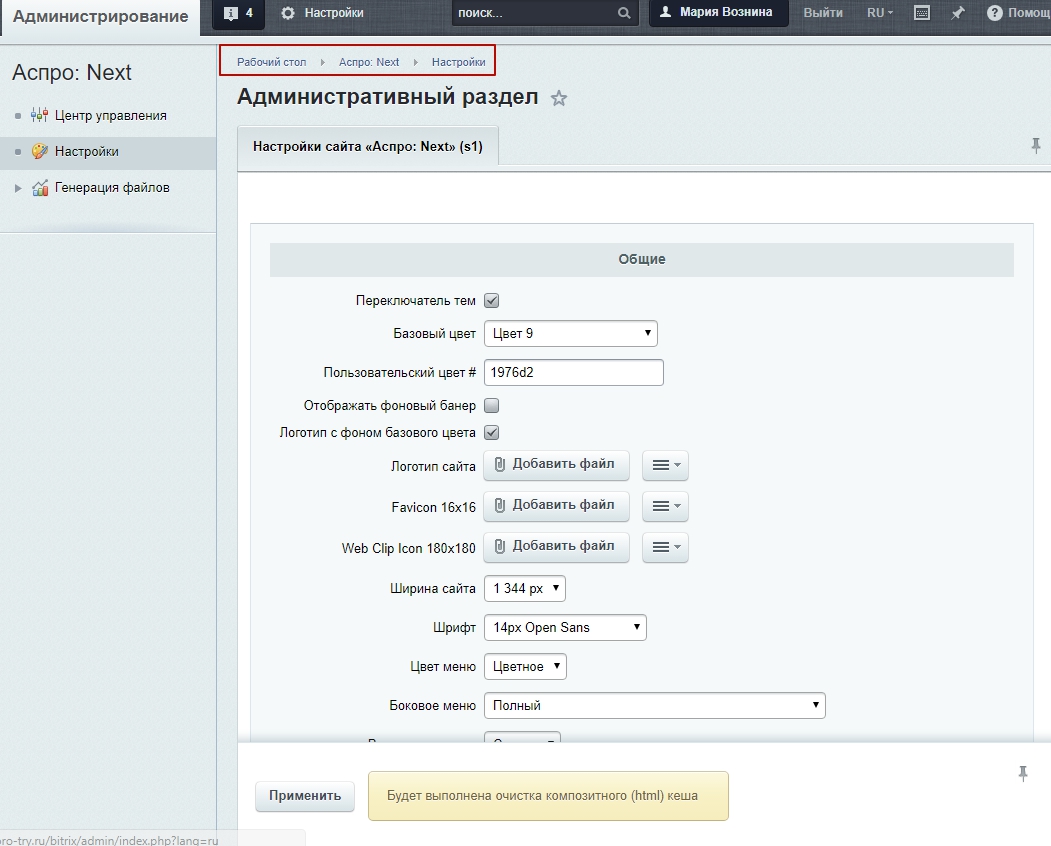This screenshot has width=1051, height=846.
Task: Open the Боковое меню dropdown
Action: 655,705
